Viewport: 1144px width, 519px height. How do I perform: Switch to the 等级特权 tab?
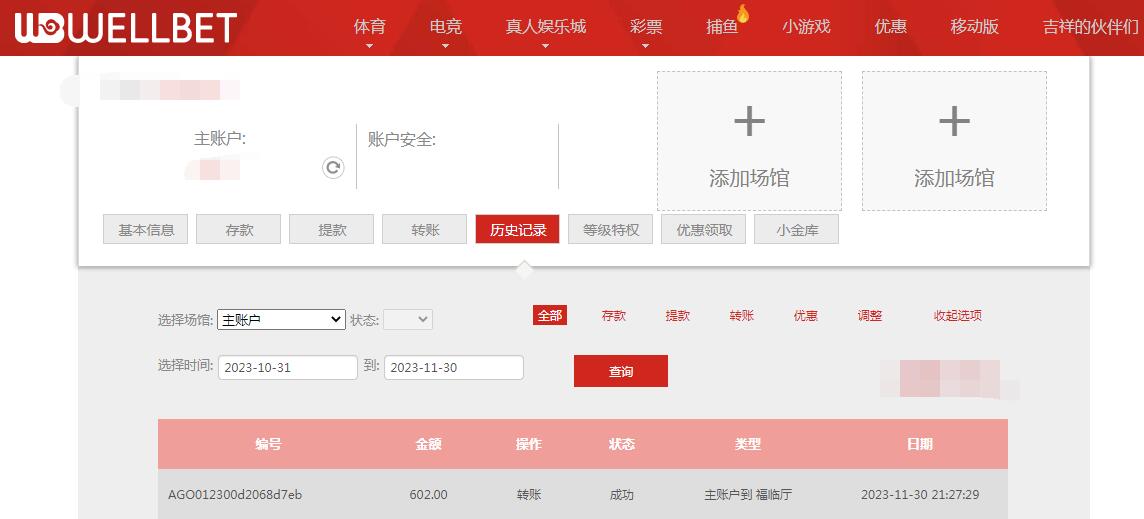pos(611,230)
